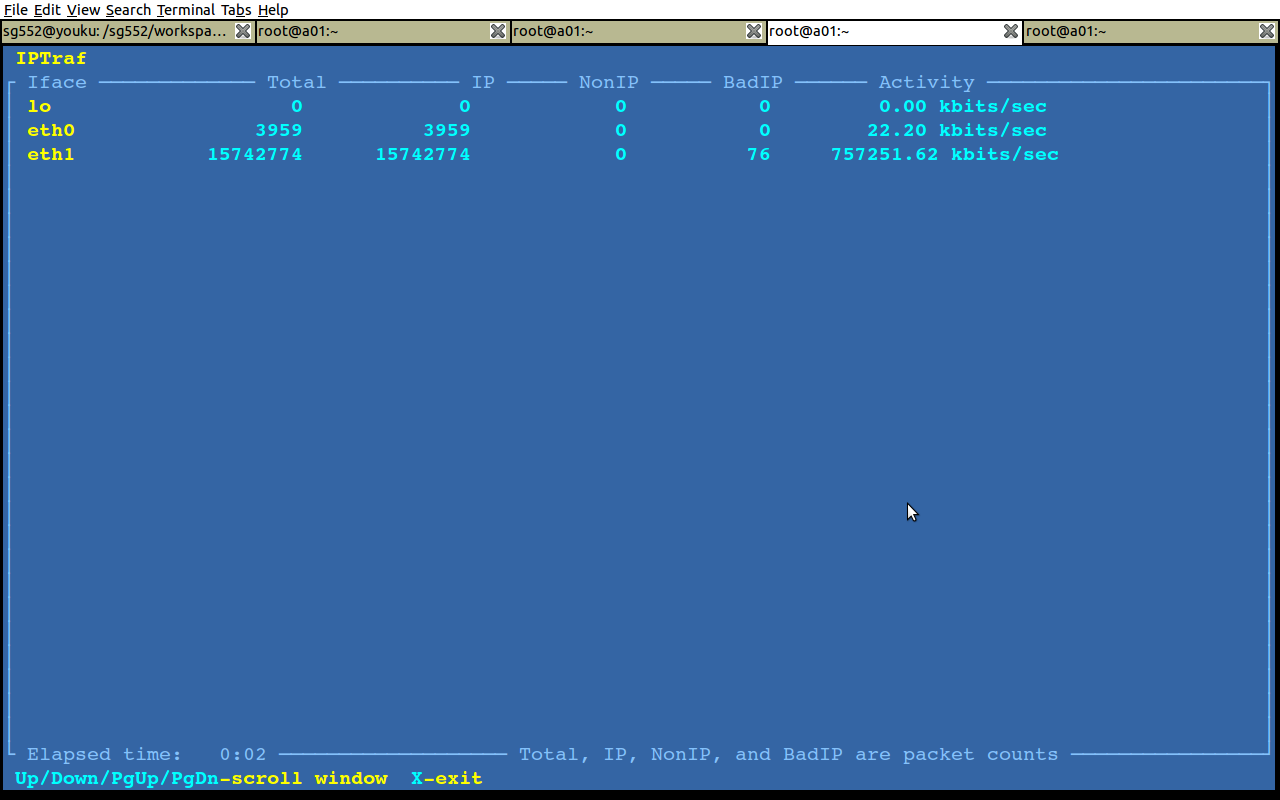Open the Edit menu
The image size is (1280, 800).
coord(47,10)
